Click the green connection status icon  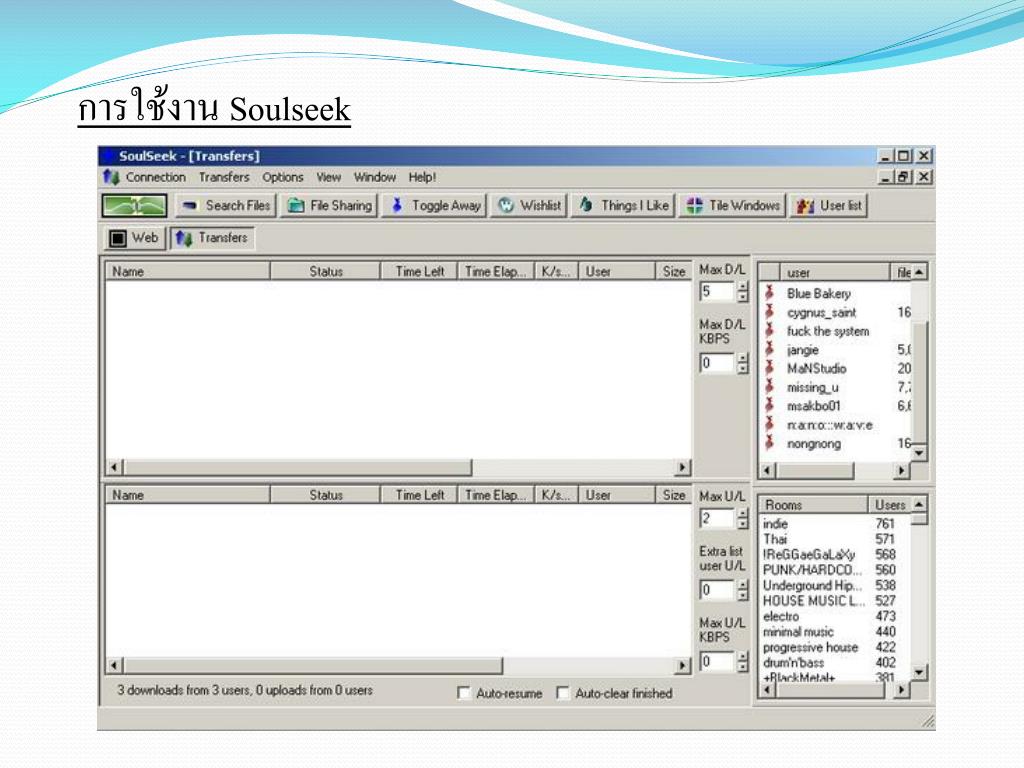pos(135,206)
